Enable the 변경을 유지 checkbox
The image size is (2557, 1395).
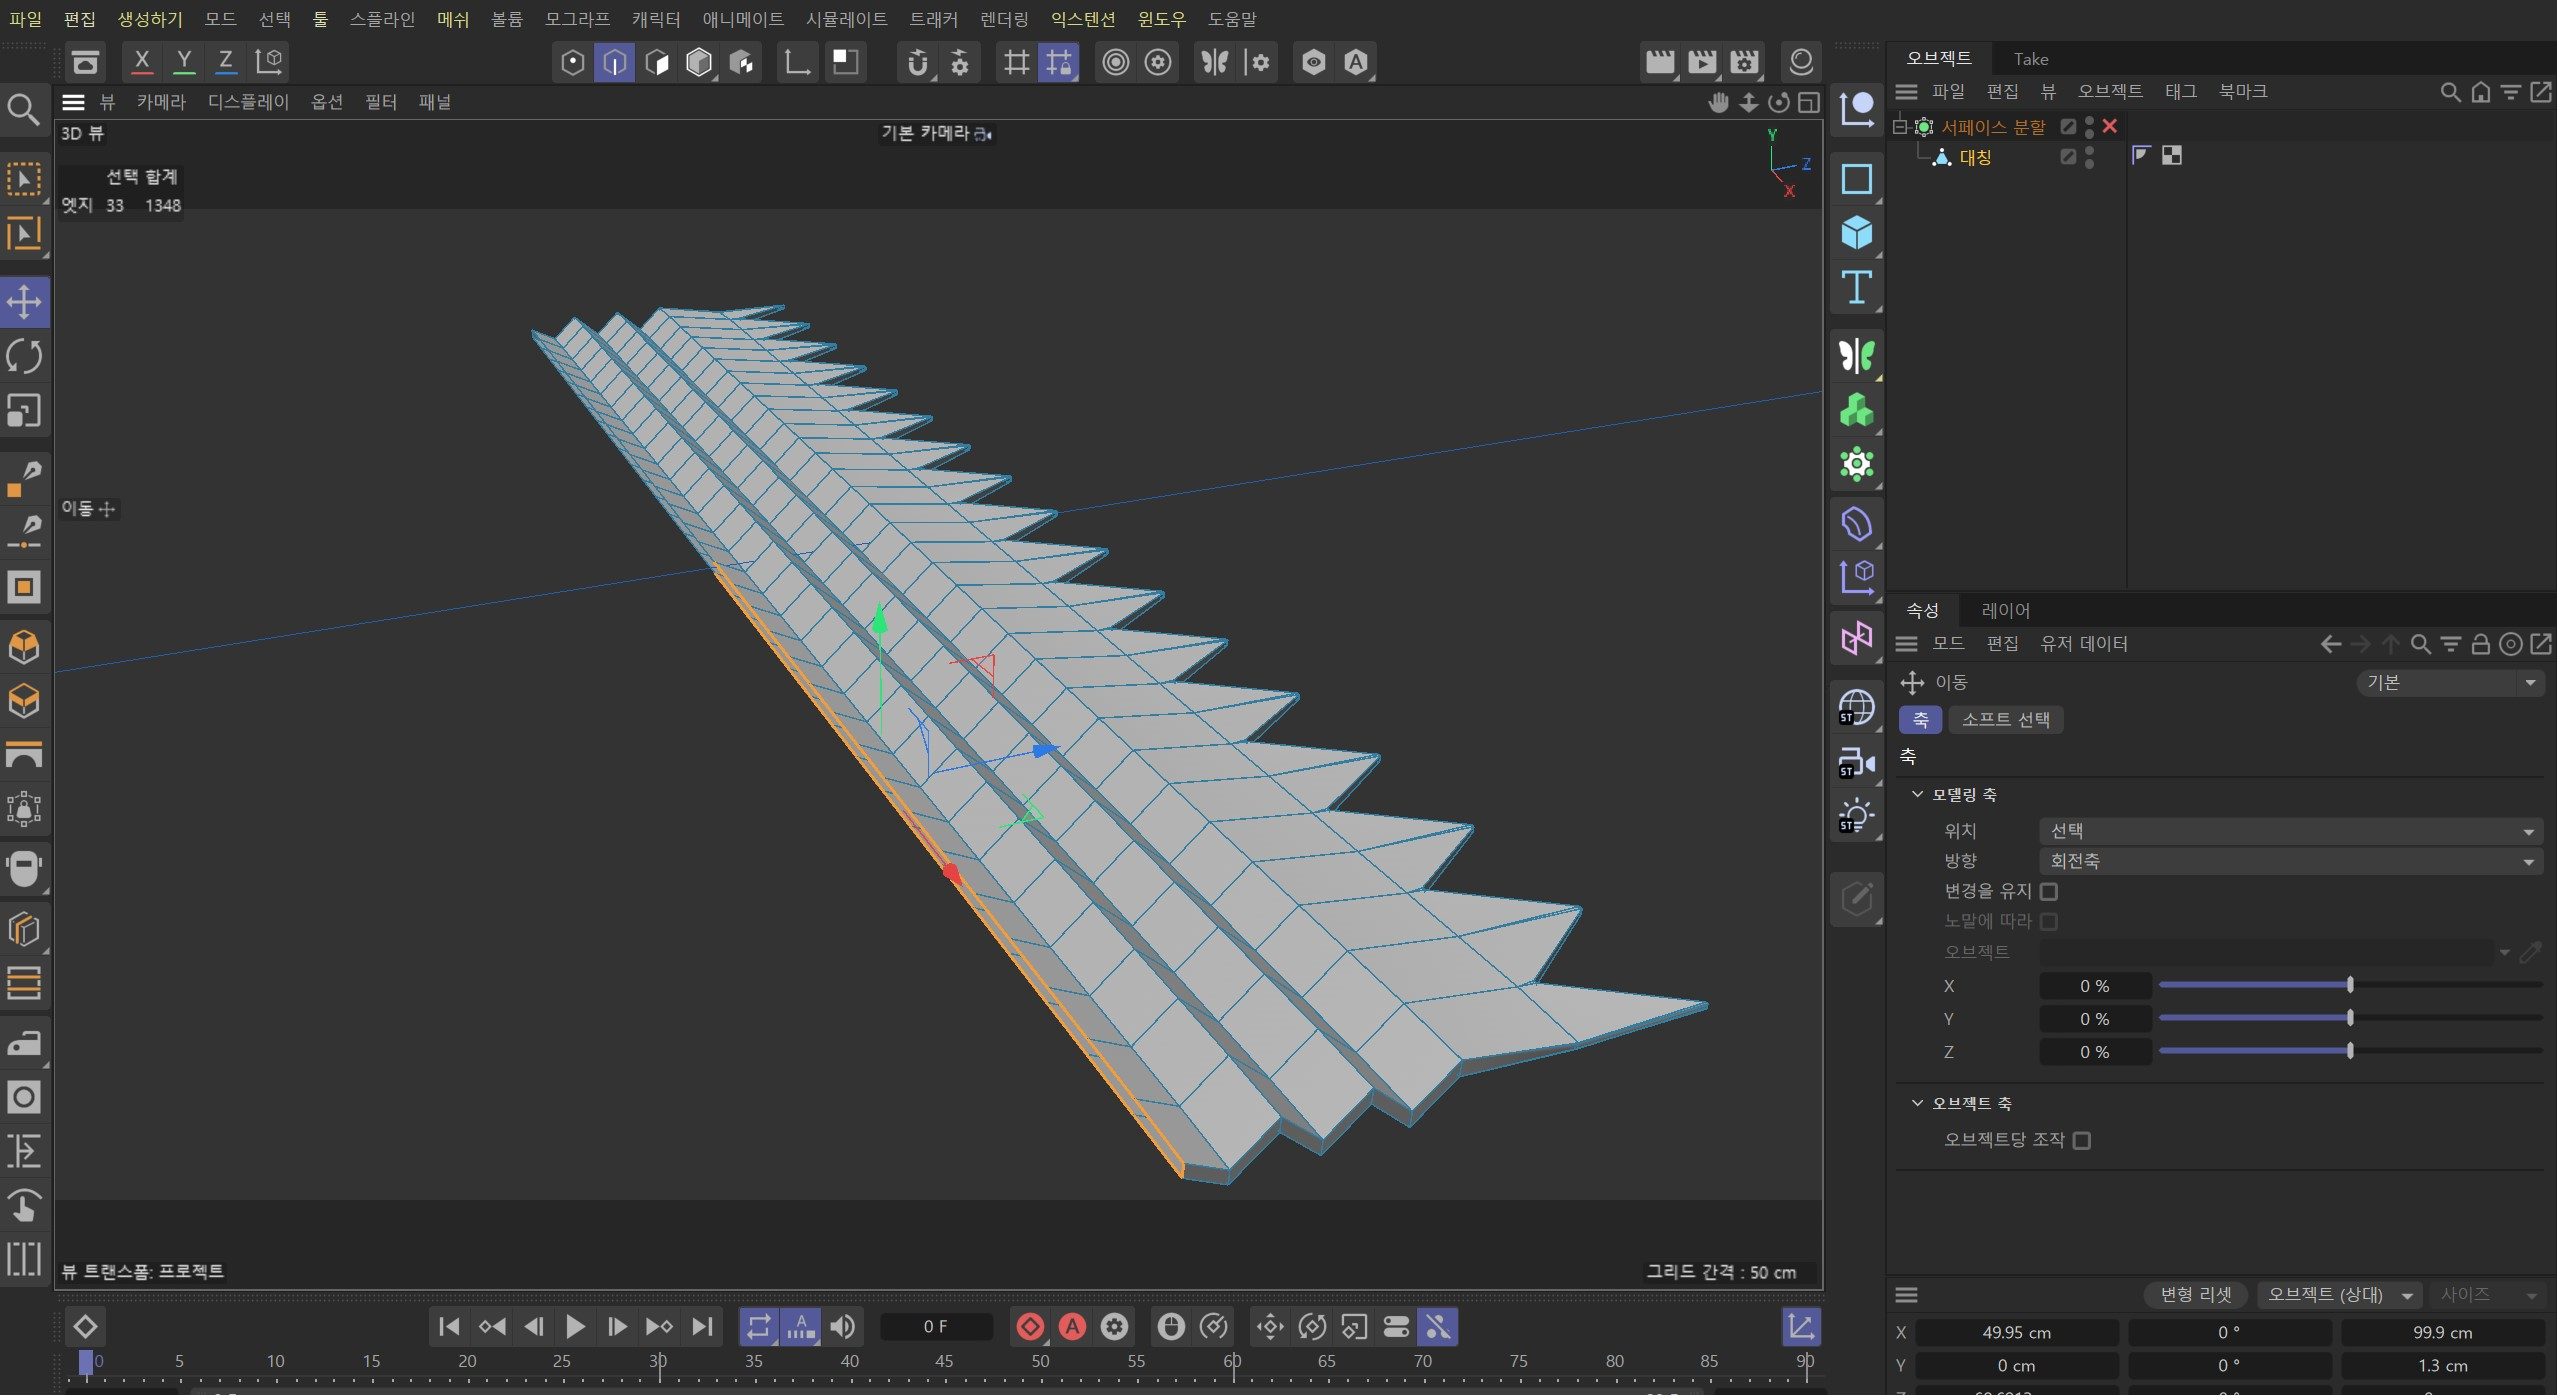(2049, 891)
